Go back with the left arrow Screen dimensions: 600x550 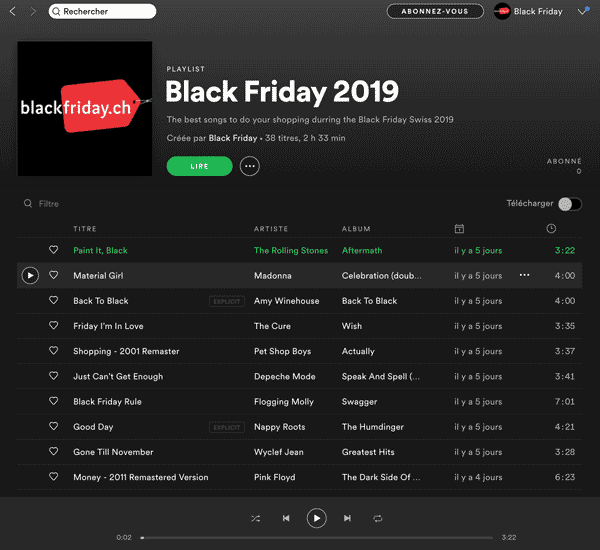[13, 11]
